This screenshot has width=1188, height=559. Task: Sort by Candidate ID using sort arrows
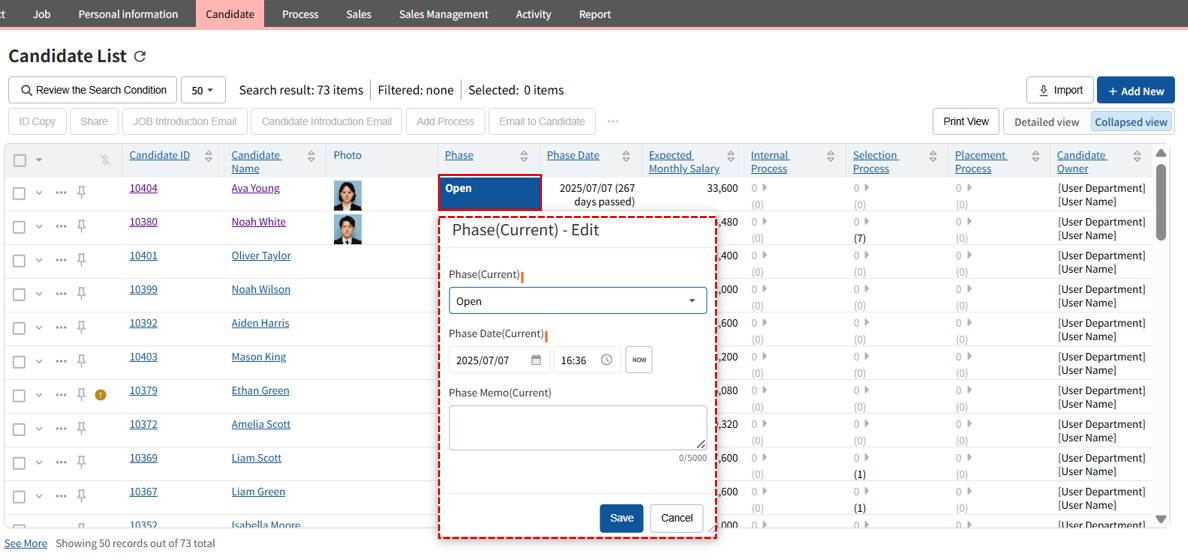coord(208,156)
